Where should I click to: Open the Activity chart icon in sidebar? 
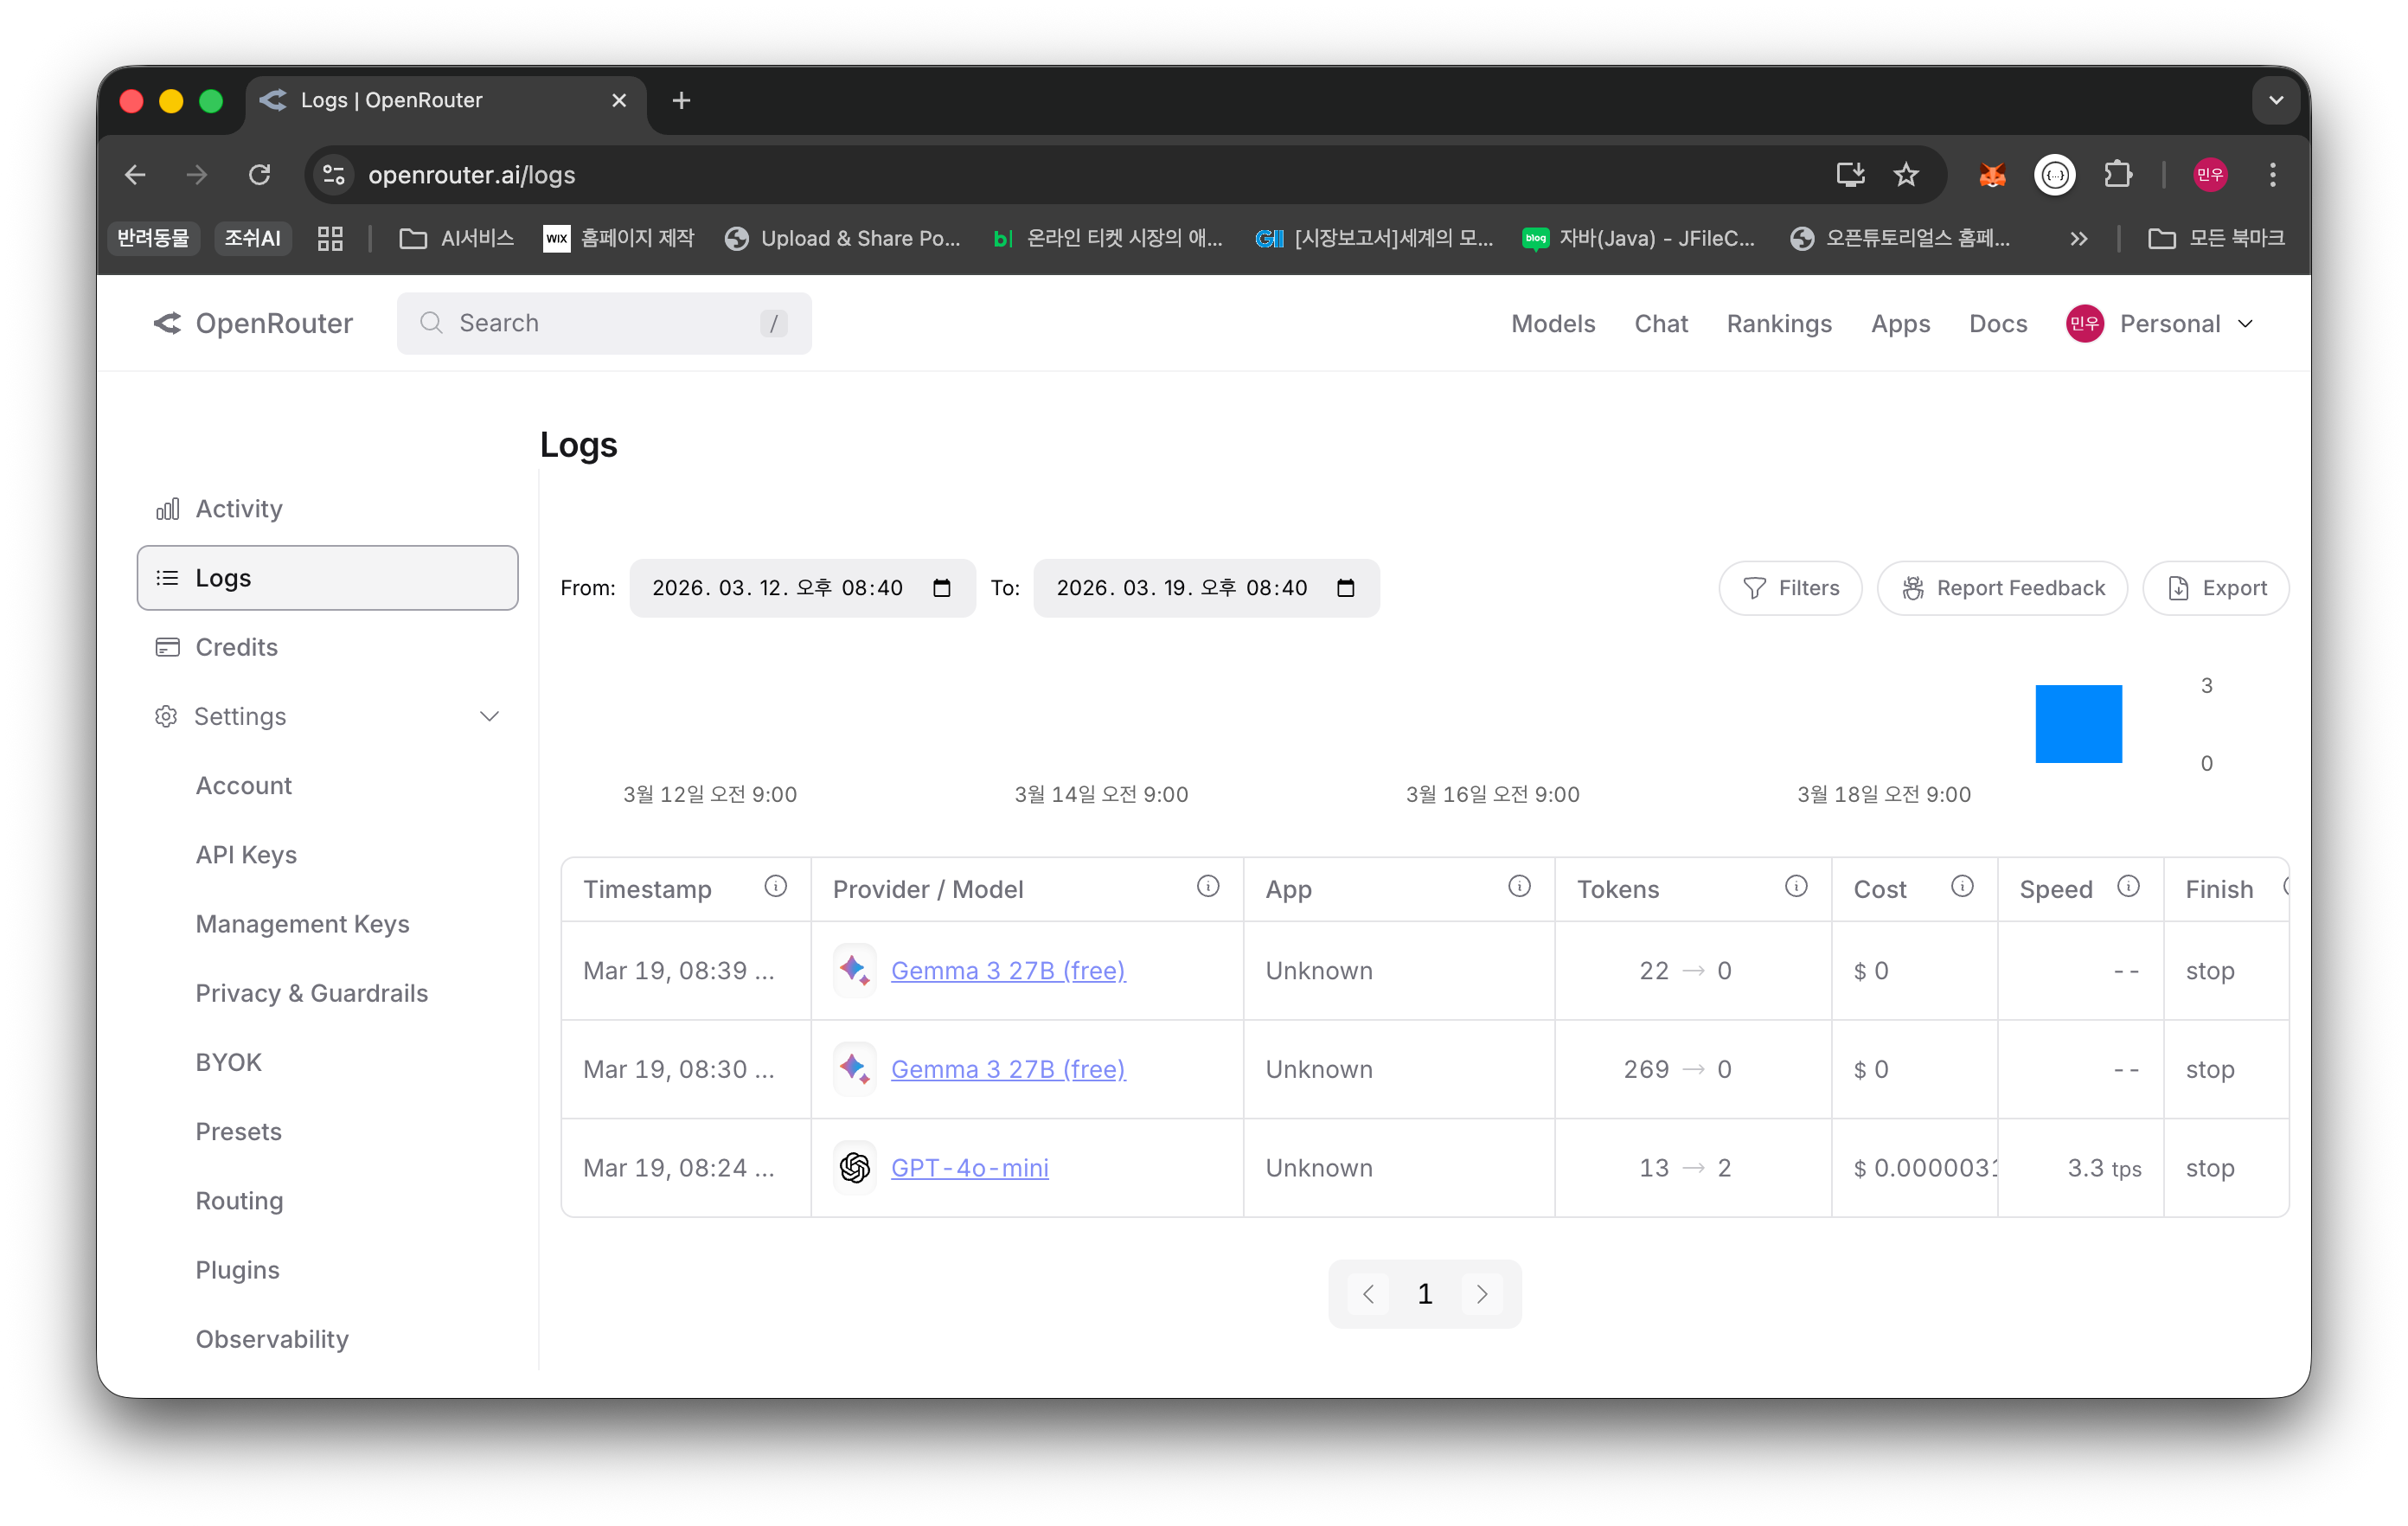coord(167,509)
